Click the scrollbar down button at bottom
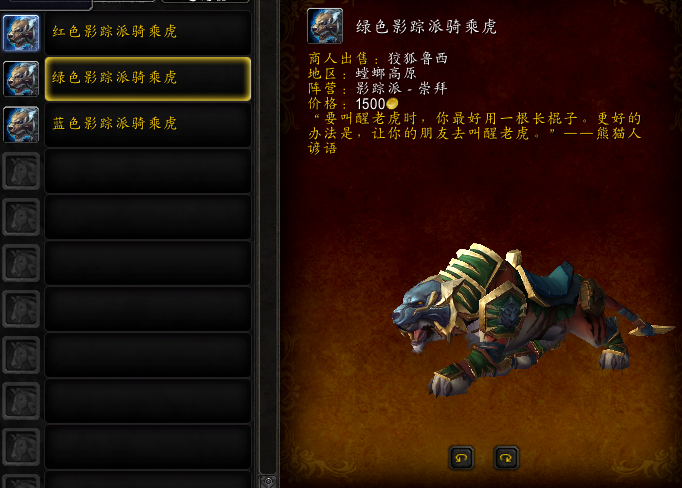 tap(268, 481)
